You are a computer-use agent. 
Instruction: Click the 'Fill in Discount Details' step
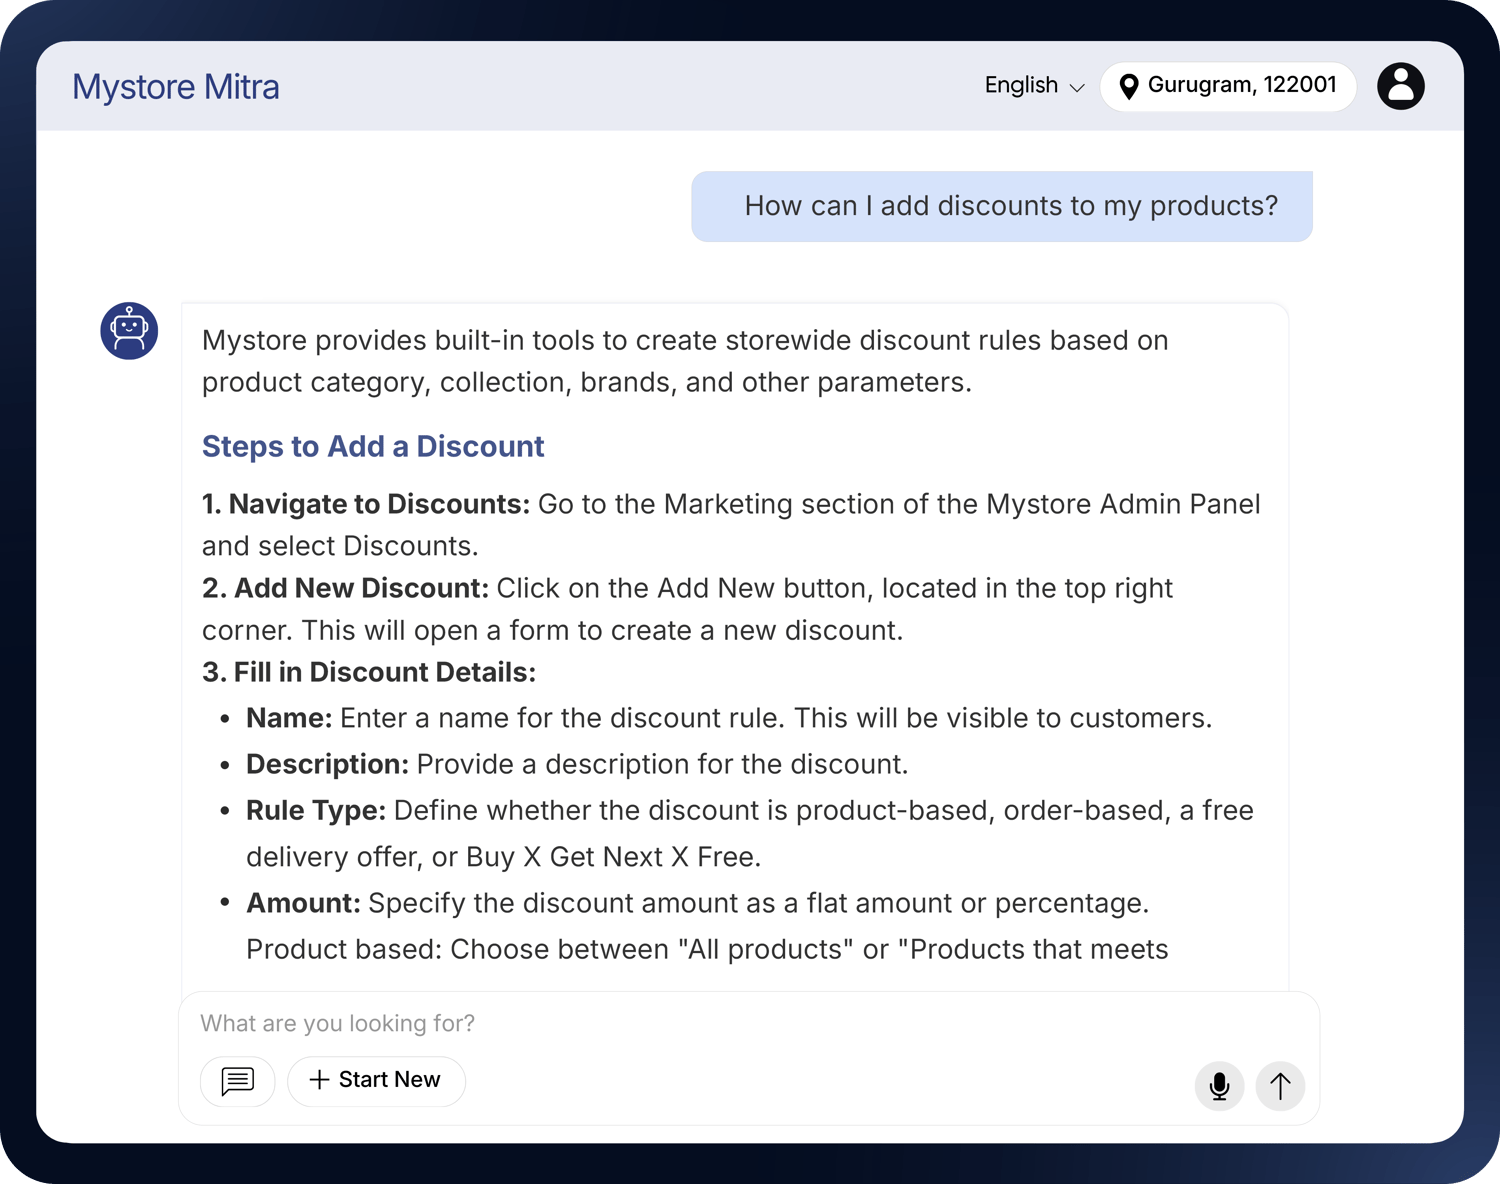[369, 672]
